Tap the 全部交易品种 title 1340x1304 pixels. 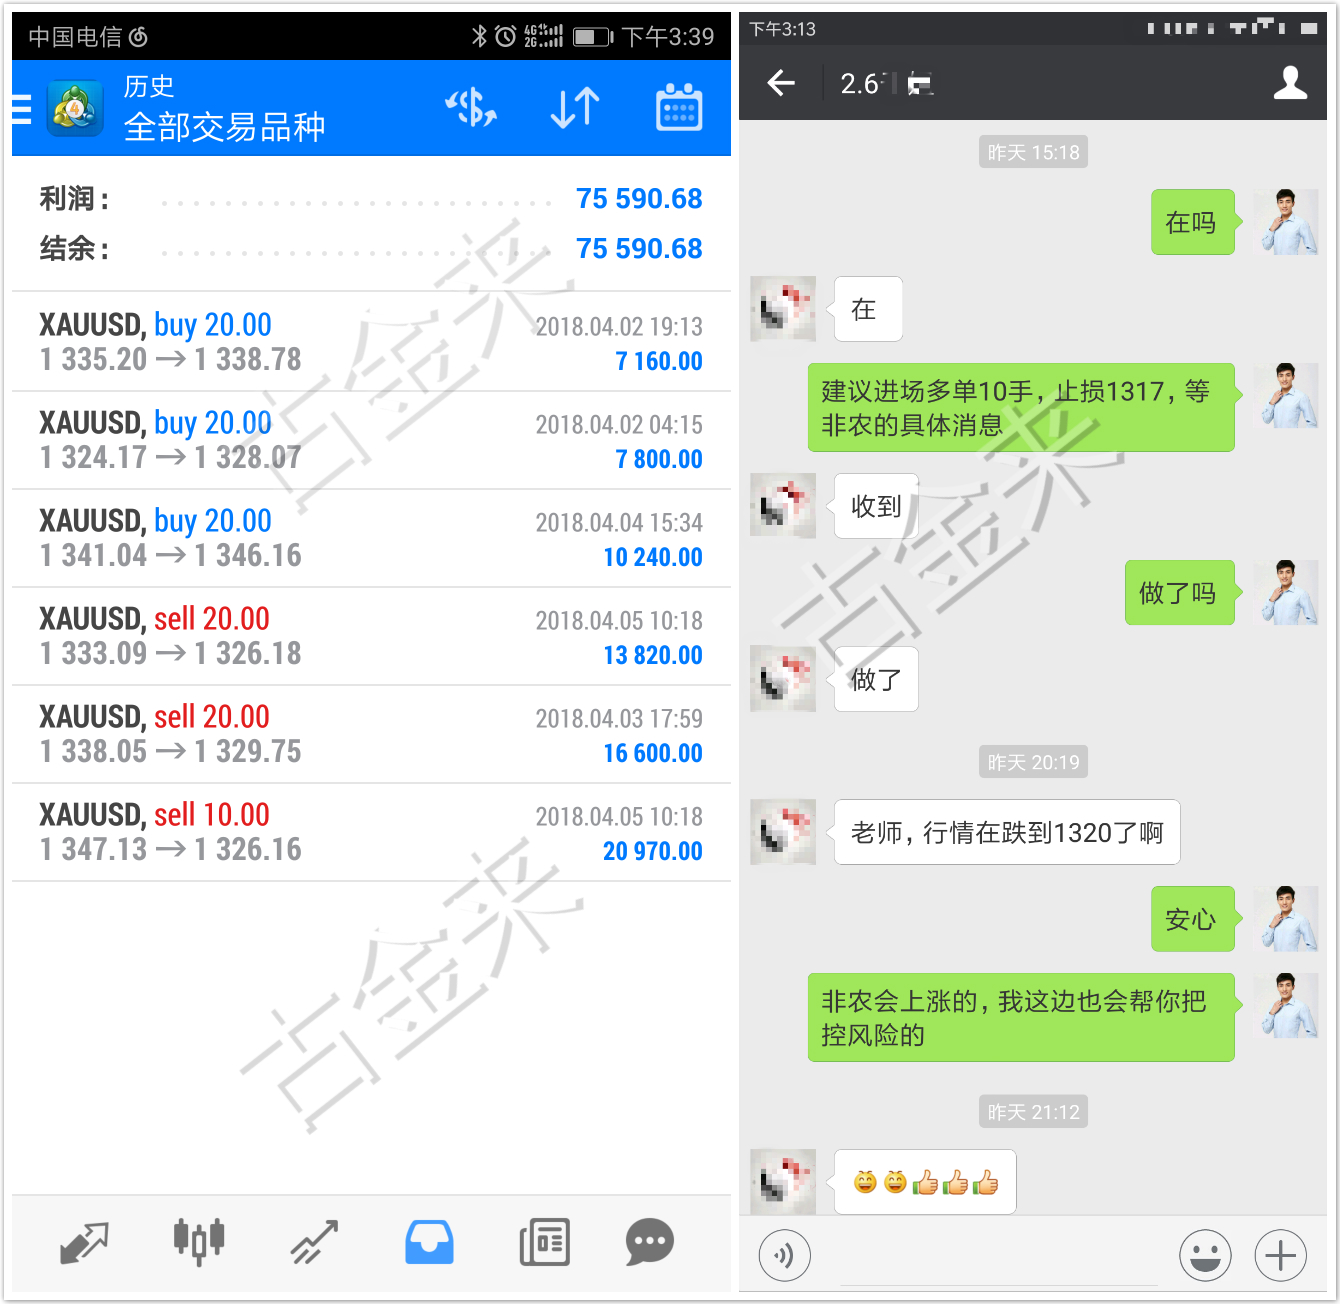click(225, 127)
